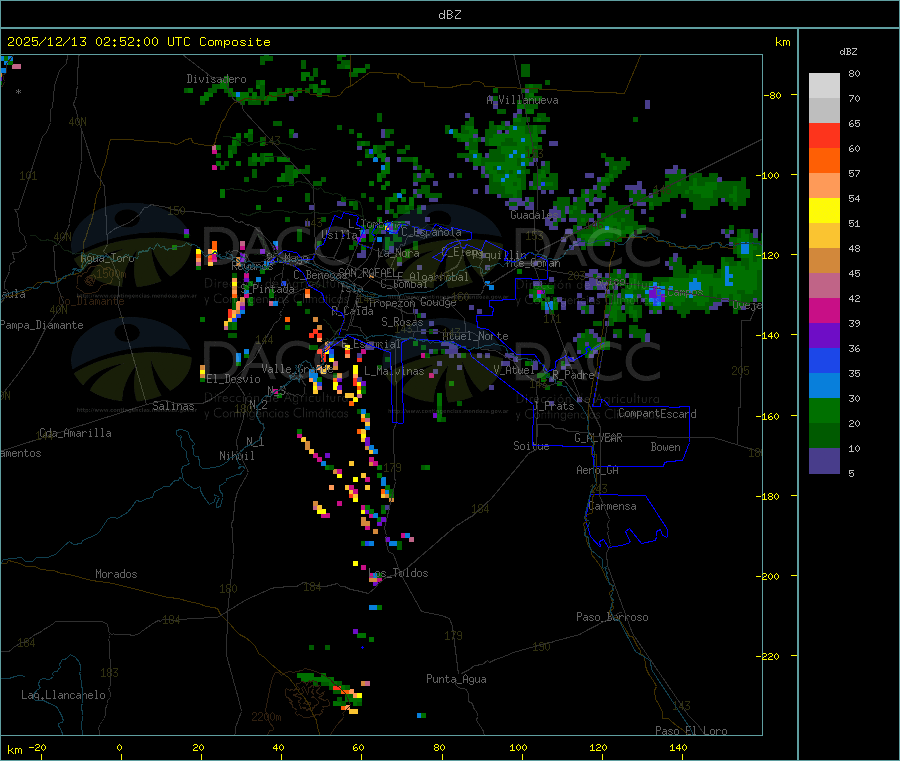This screenshot has height=761, width=900.
Task: Click the purple 39 dBZ legend band
Action: pos(824,336)
